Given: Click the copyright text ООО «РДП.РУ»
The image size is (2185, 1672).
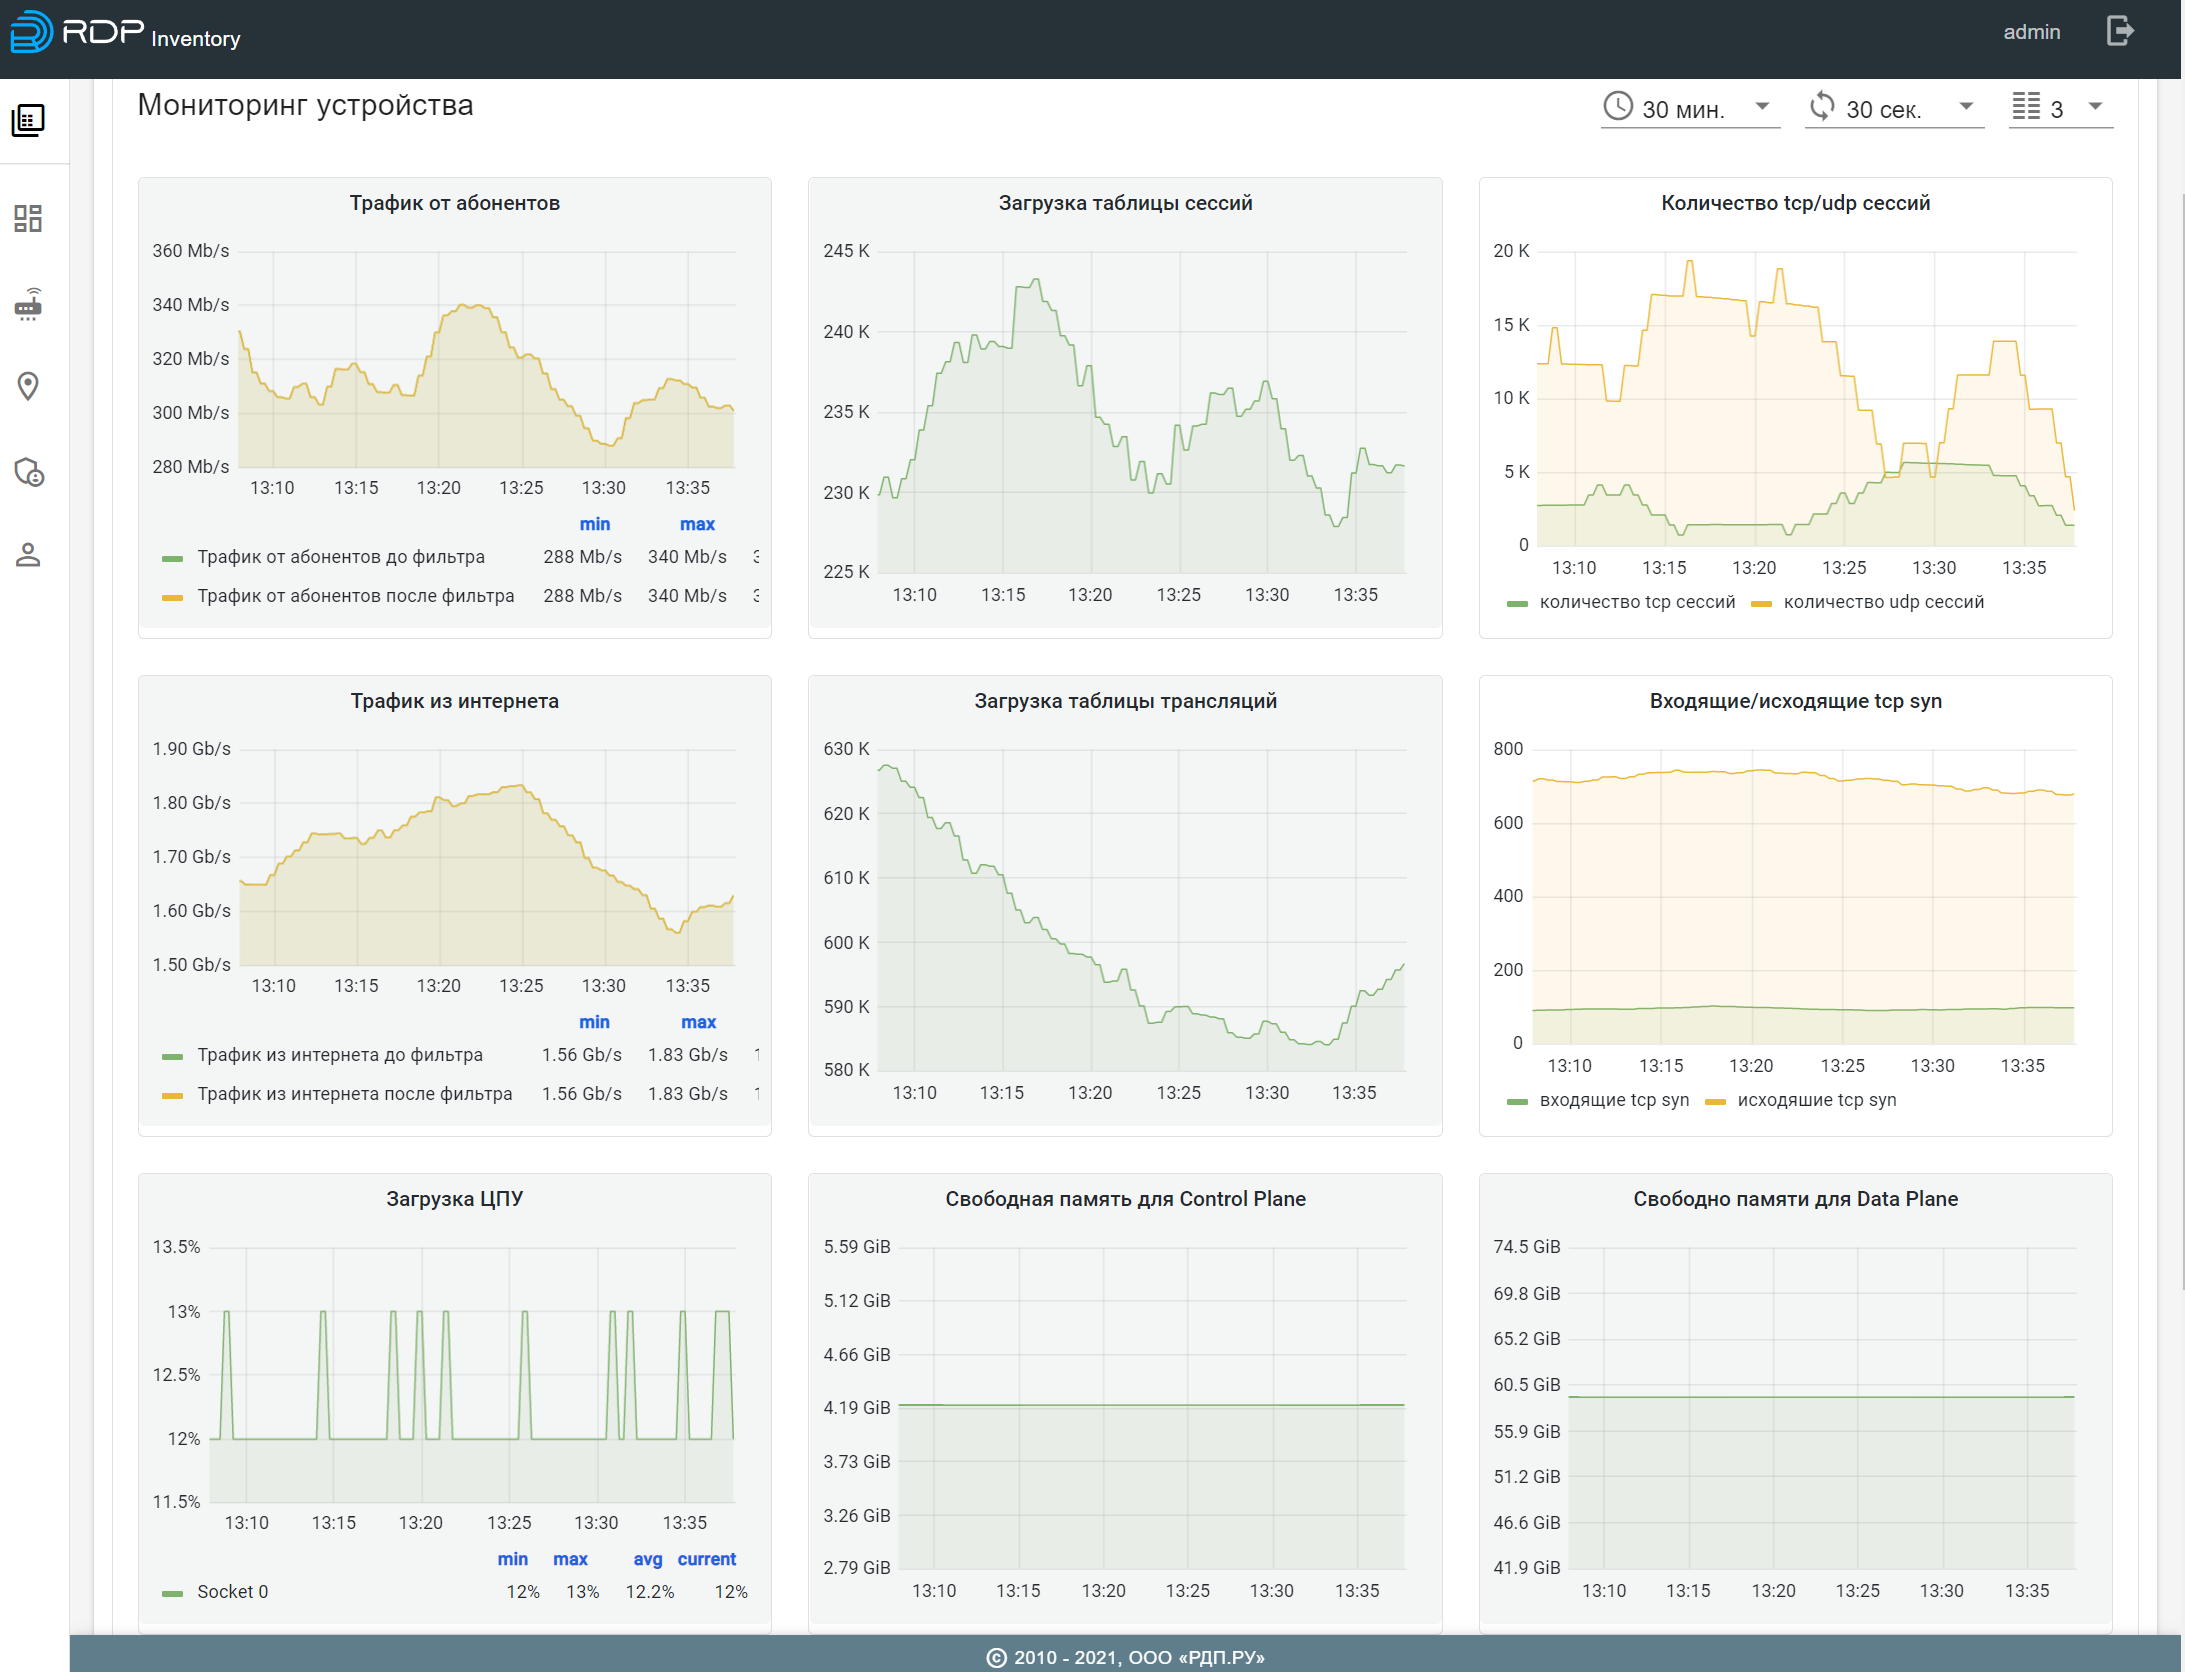Looking at the screenshot, I should 1196,1658.
